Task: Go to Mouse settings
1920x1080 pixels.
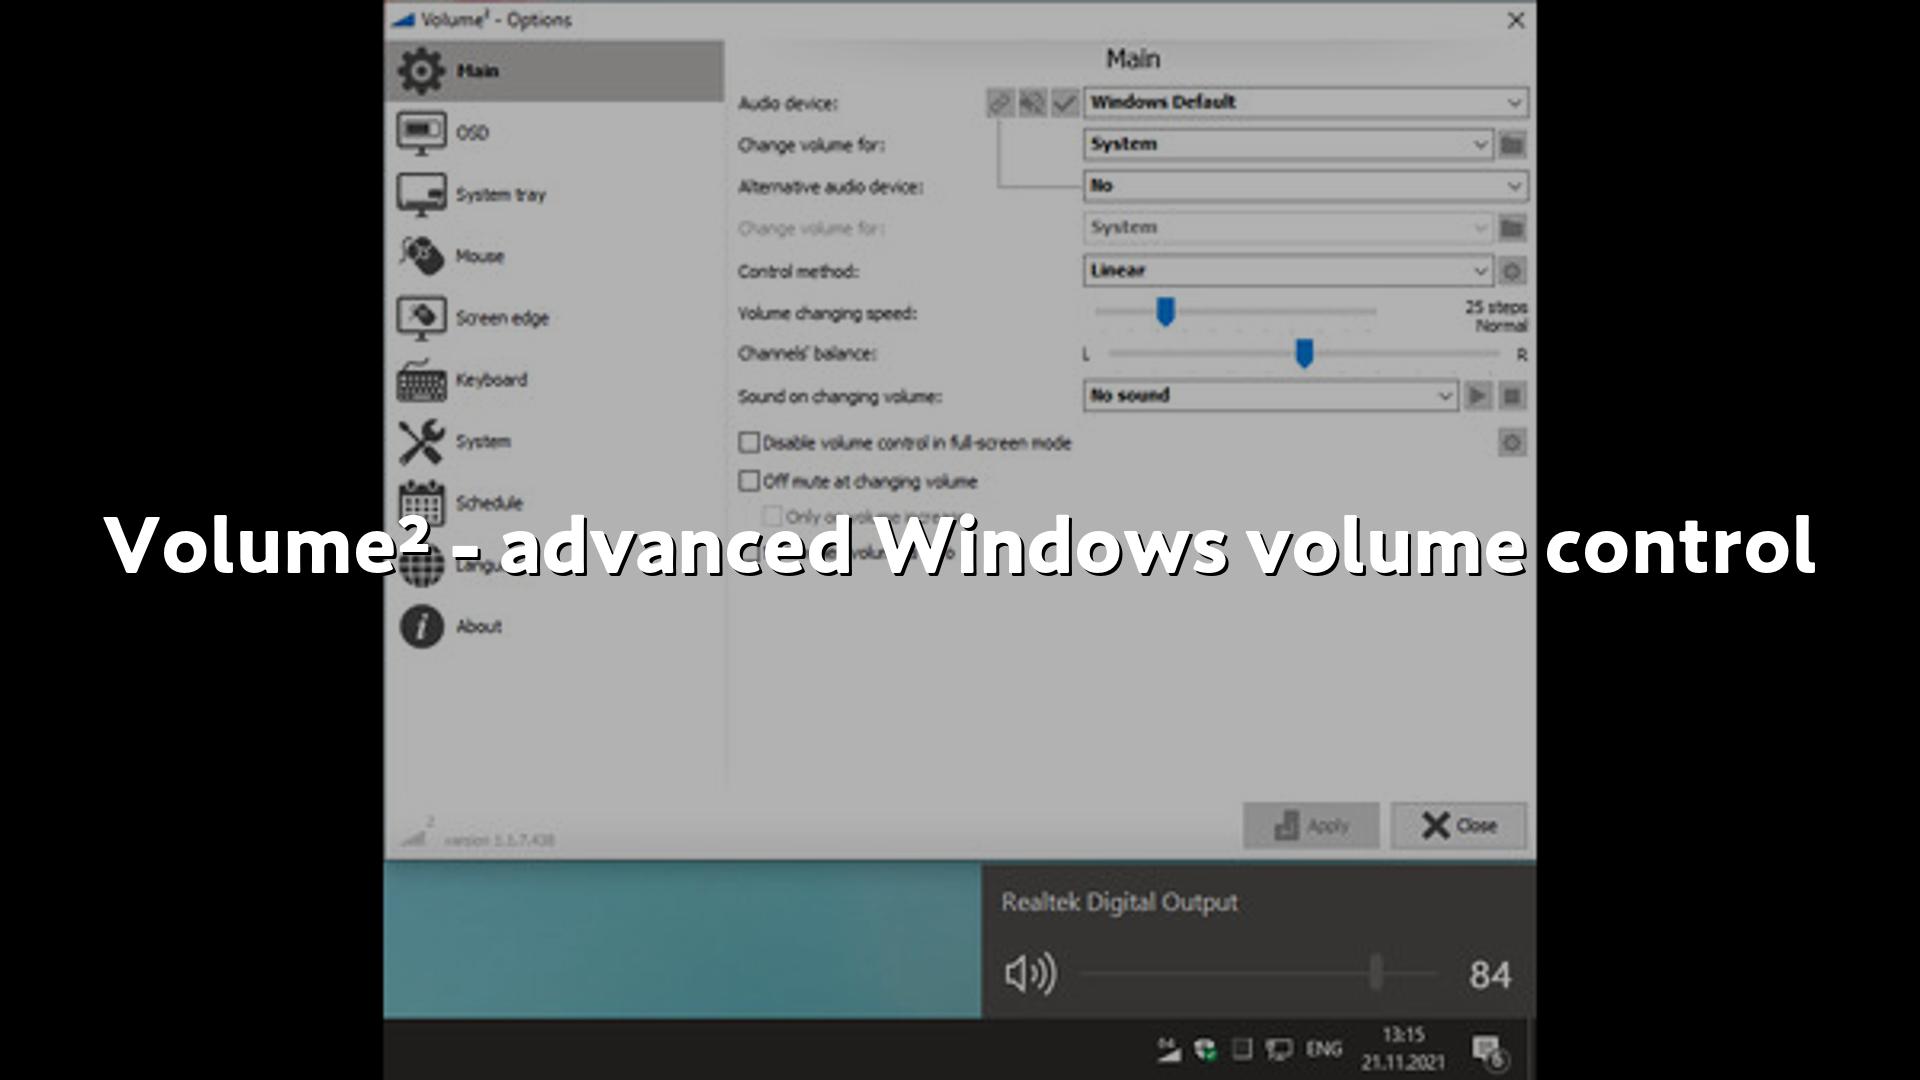Action: [553, 256]
